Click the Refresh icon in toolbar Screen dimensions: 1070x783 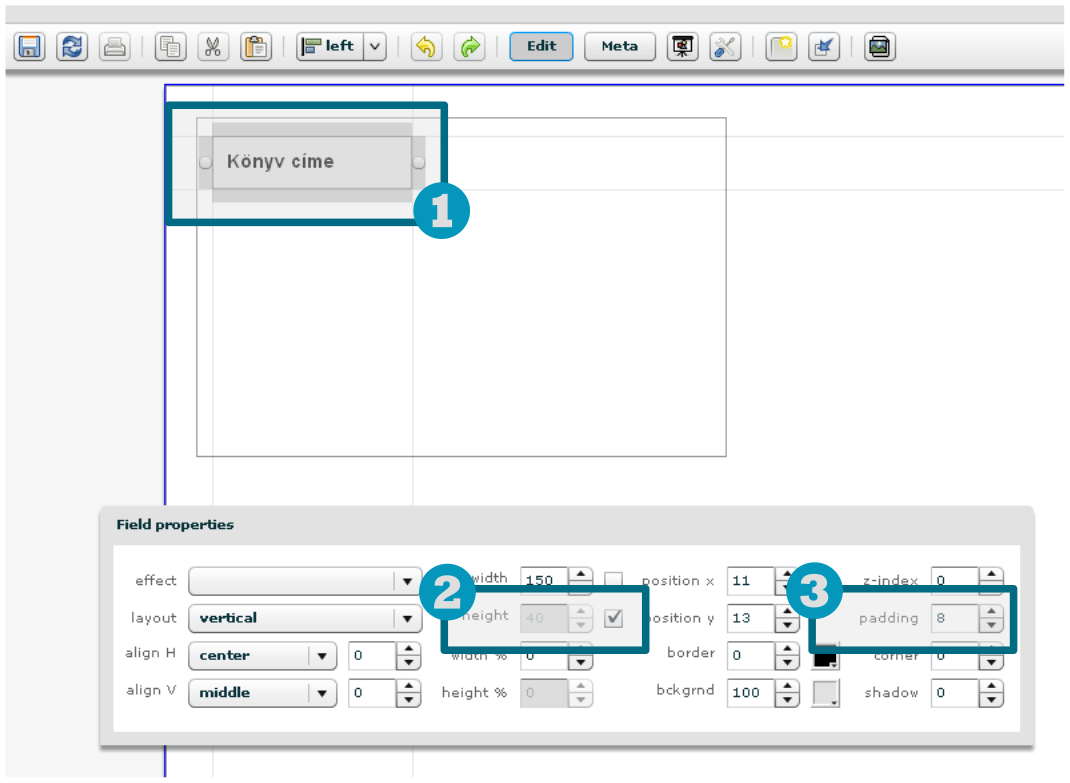click(x=71, y=47)
